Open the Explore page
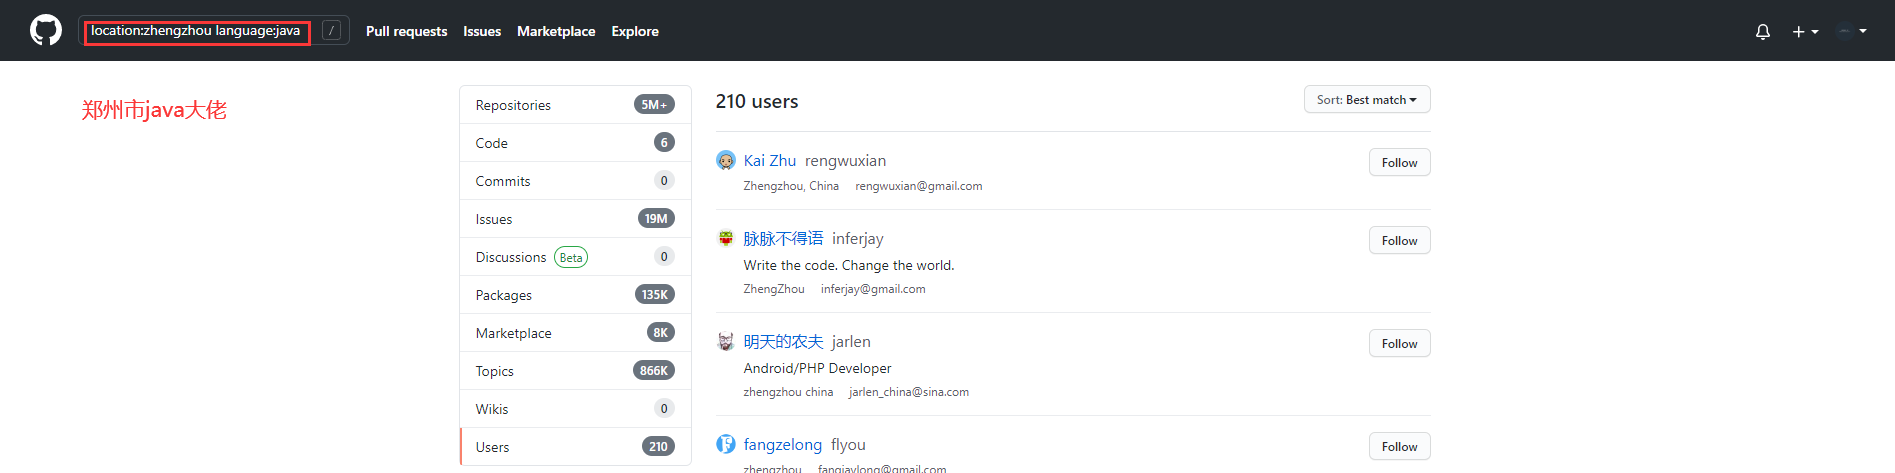Screen dimensions: 1895x473 click(x=635, y=32)
